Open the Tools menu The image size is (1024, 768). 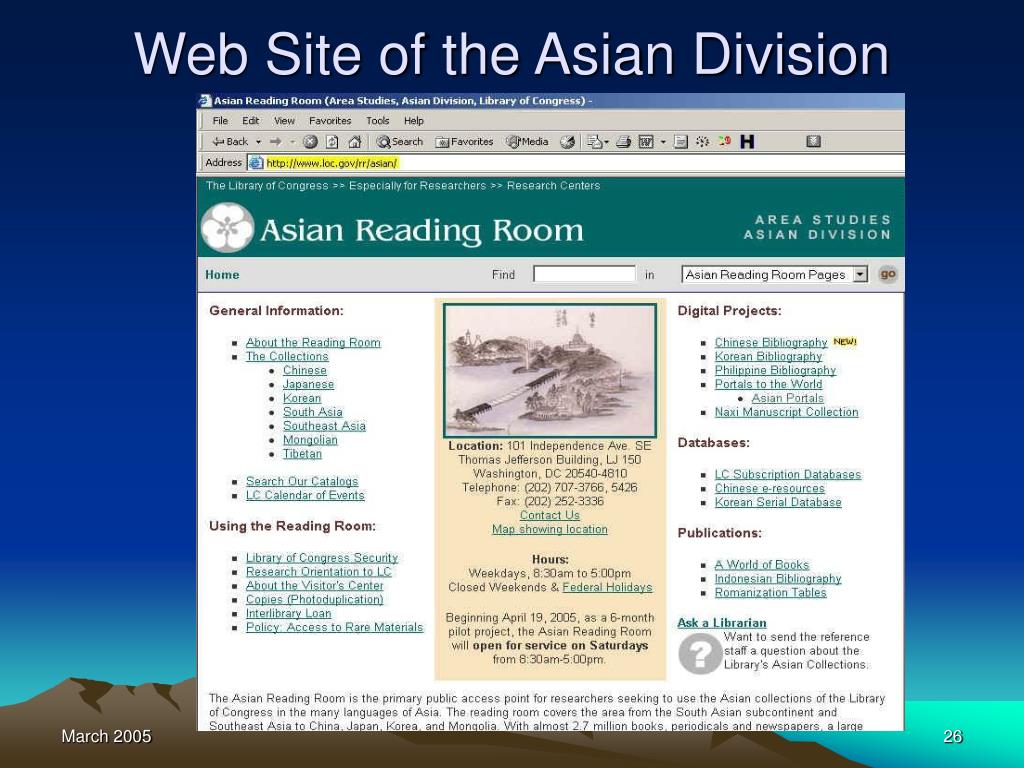377,121
